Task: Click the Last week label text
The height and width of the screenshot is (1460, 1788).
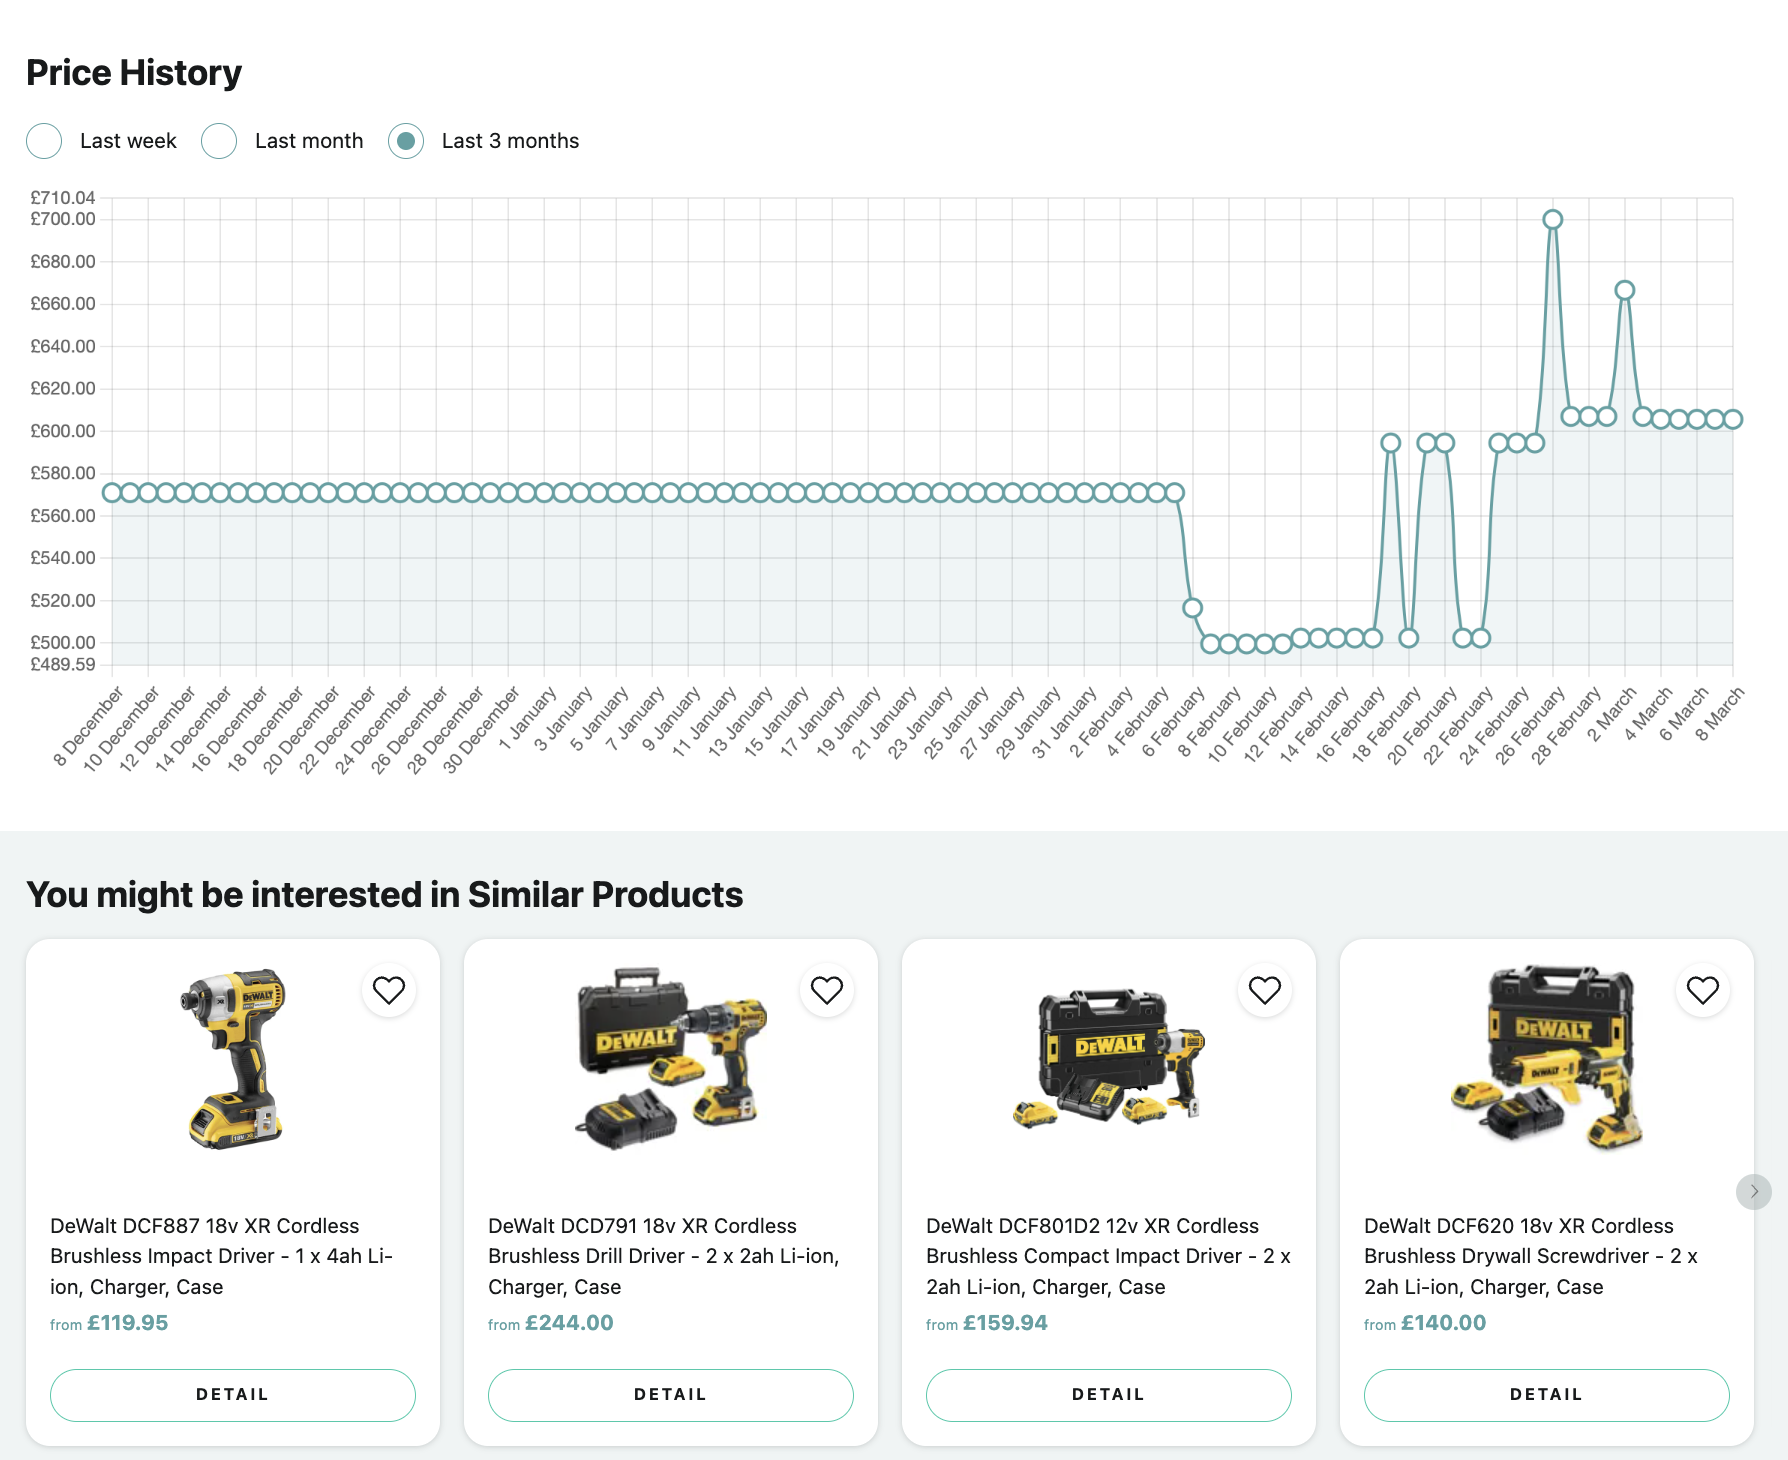Action: click(x=128, y=141)
